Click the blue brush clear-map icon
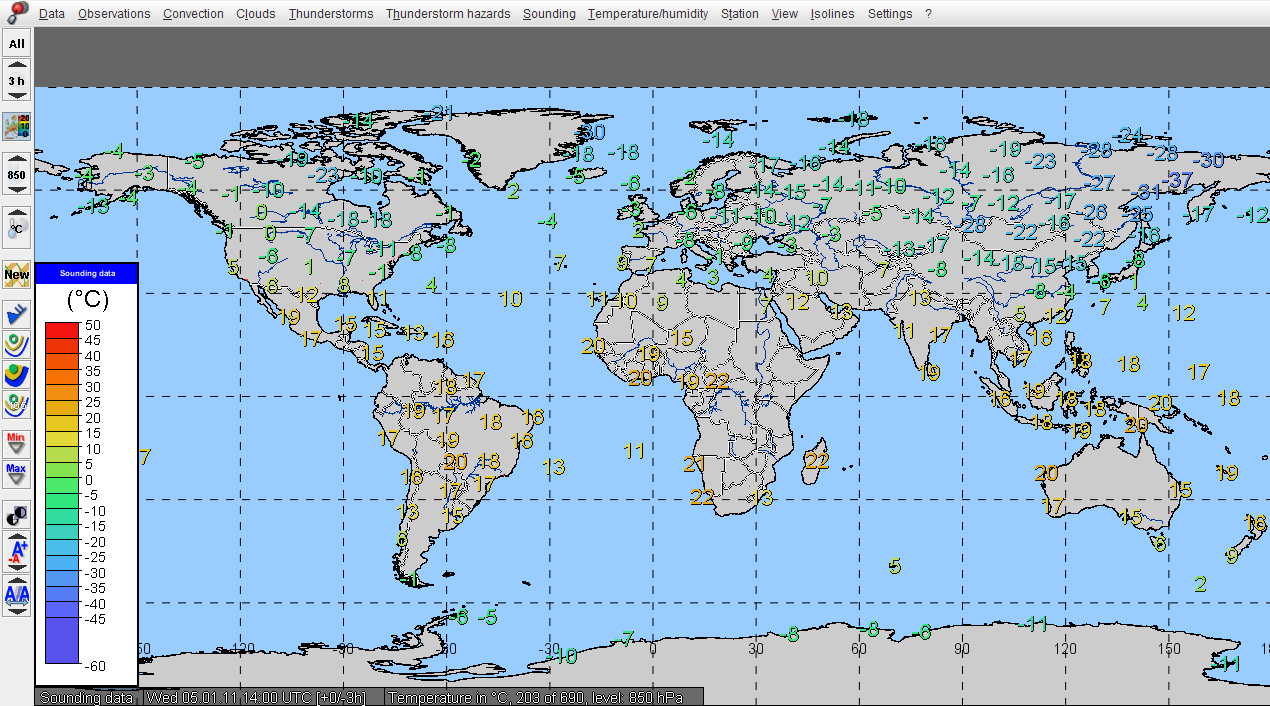The image size is (1270, 706). [x=17, y=315]
